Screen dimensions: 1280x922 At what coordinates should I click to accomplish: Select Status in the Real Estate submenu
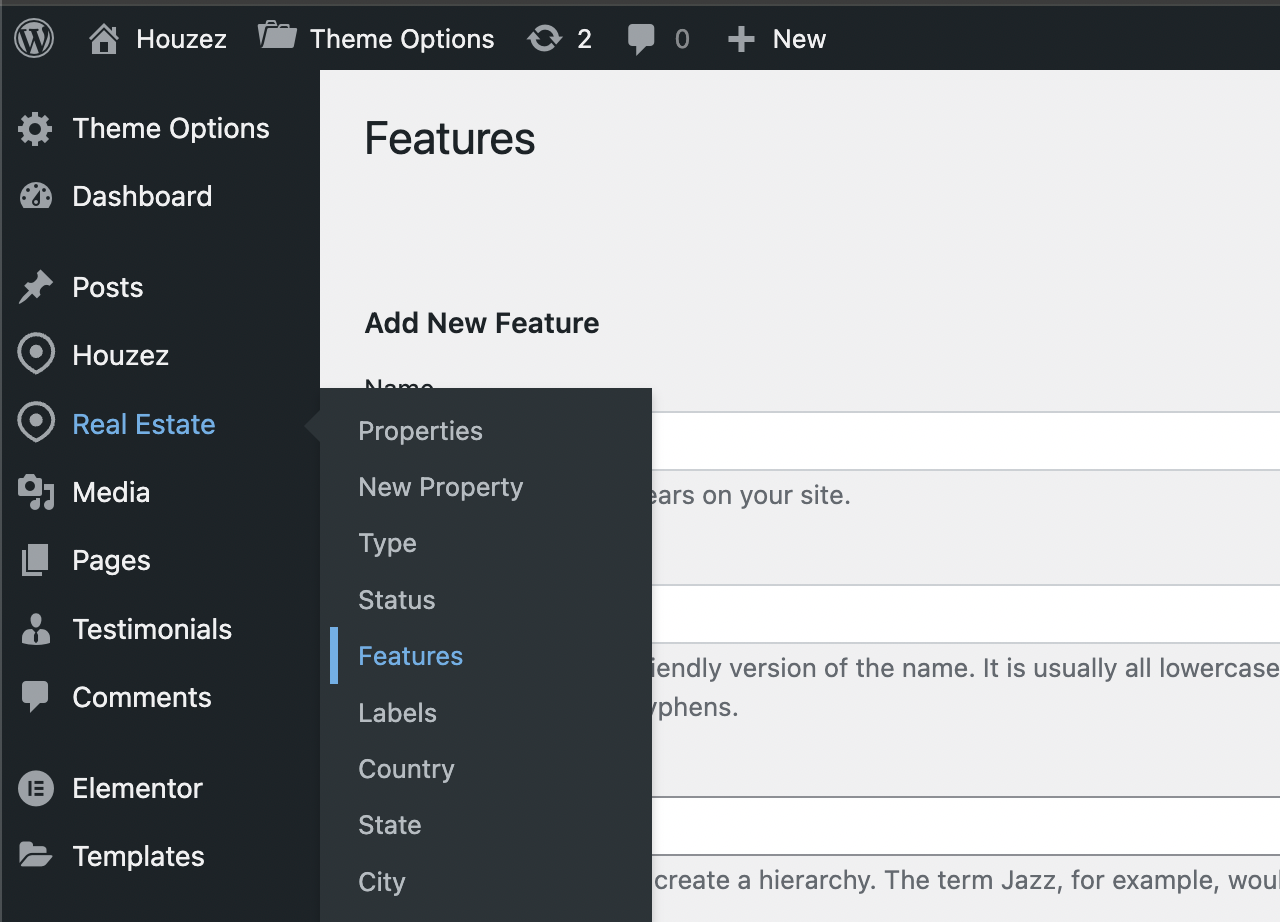[x=397, y=600]
